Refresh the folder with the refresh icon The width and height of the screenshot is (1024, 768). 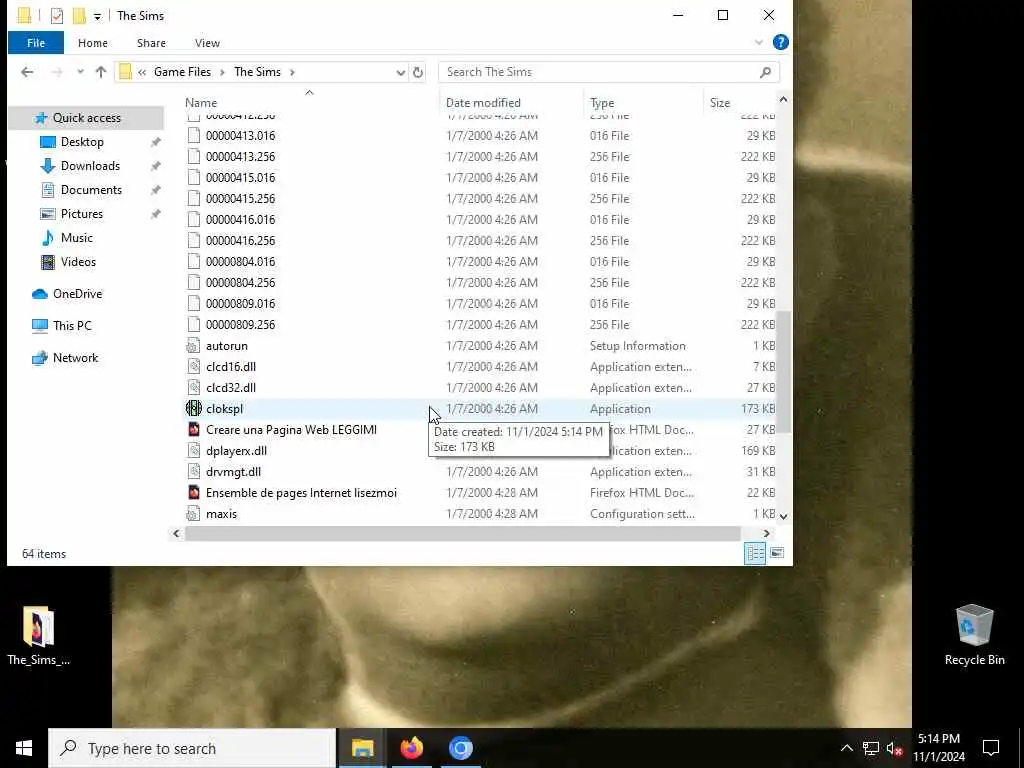click(418, 72)
